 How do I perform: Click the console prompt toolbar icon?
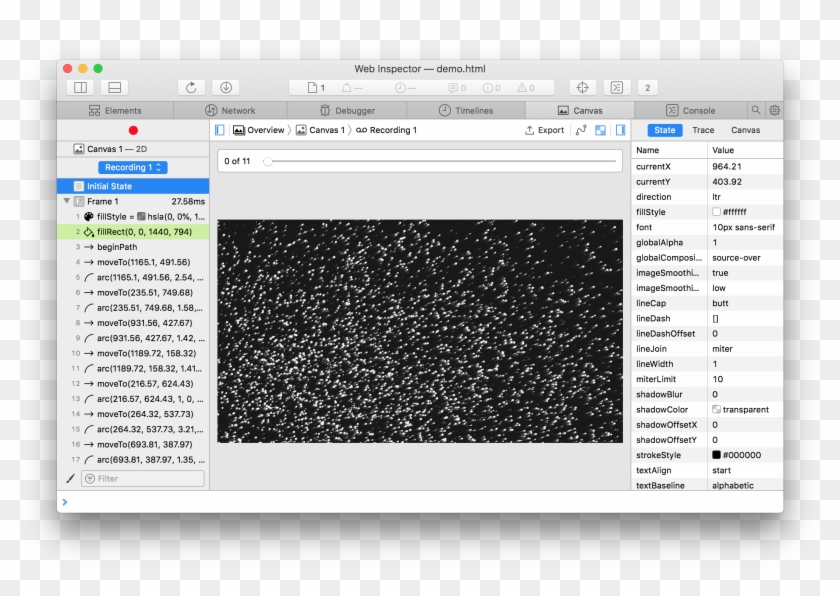tap(617, 88)
